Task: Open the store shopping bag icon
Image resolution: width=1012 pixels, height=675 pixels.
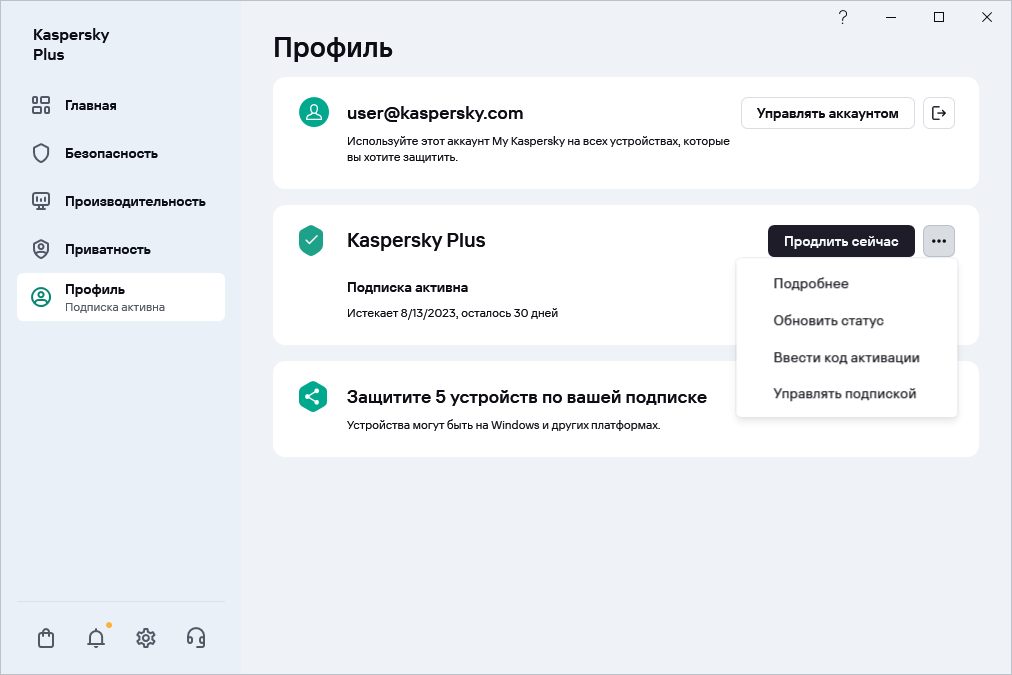Action: (45, 638)
